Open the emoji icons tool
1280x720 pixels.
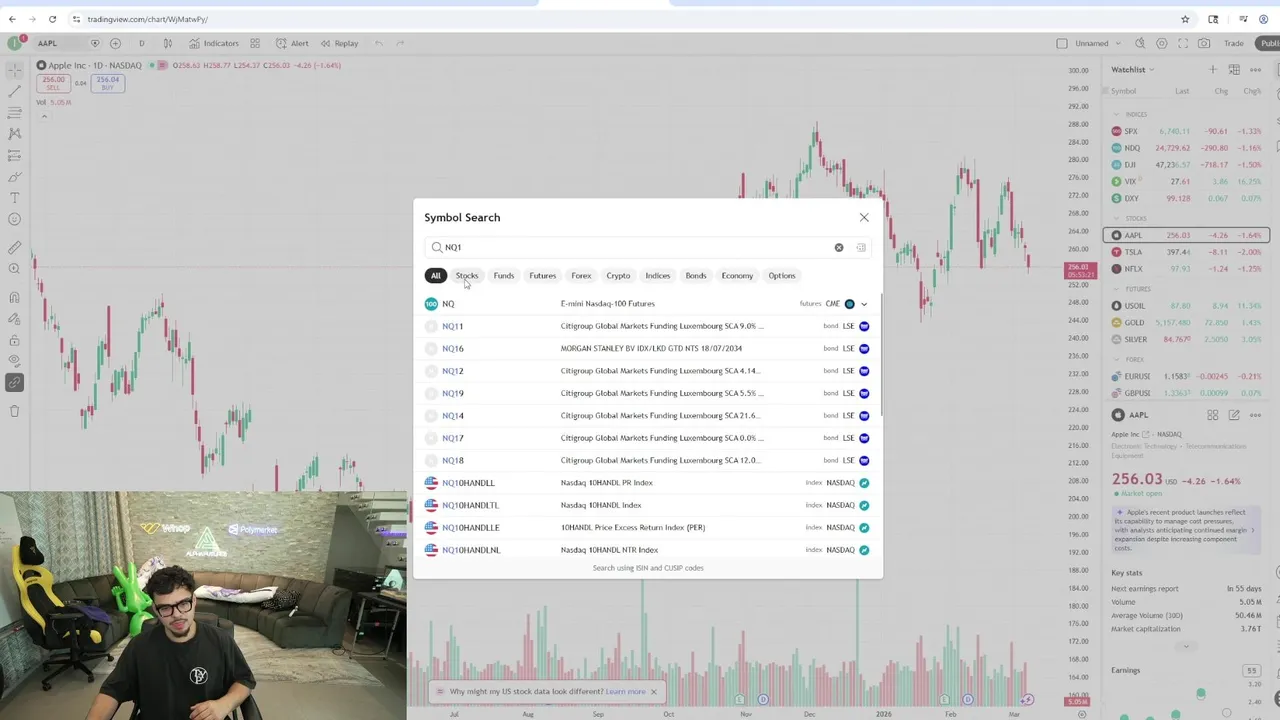point(14,219)
